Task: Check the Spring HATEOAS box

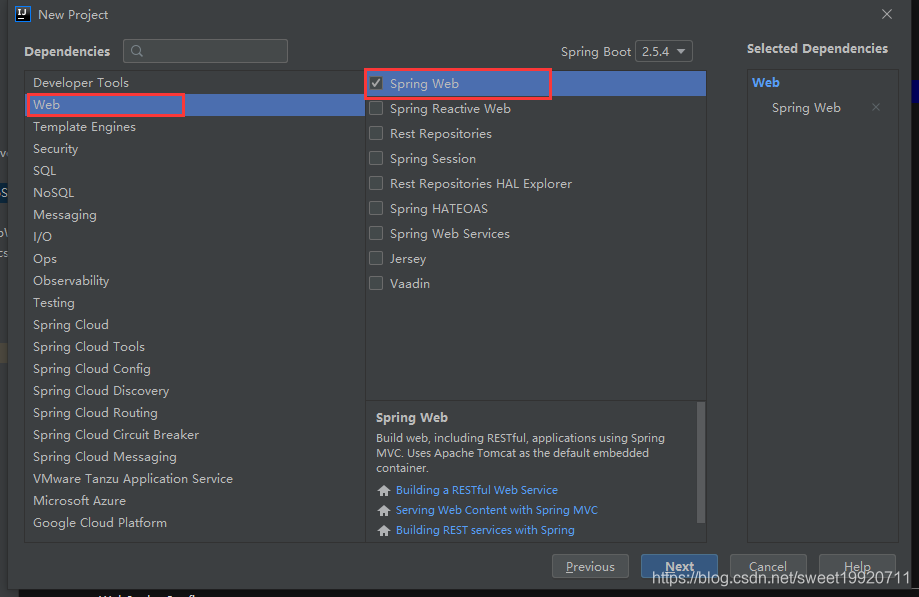Action: tap(376, 208)
